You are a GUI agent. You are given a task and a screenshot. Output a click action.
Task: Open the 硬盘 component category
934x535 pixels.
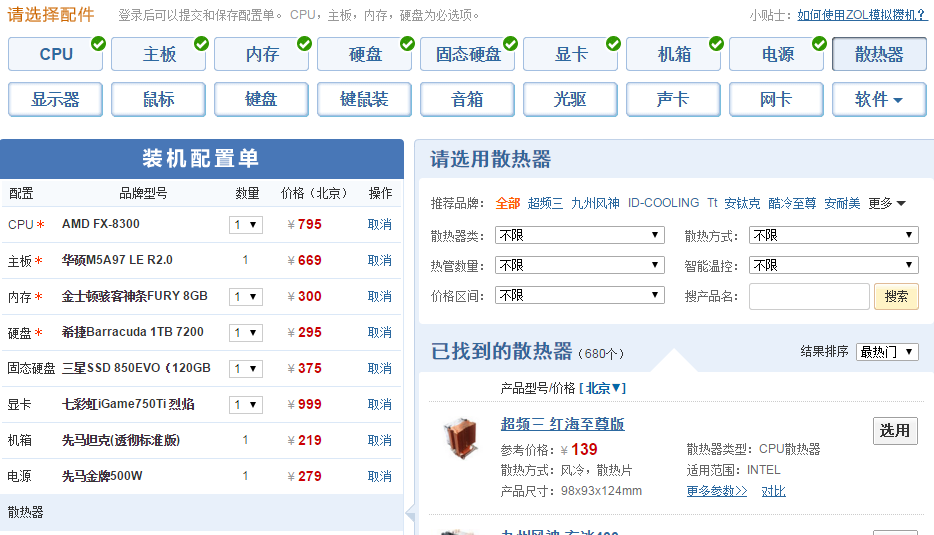365,54
